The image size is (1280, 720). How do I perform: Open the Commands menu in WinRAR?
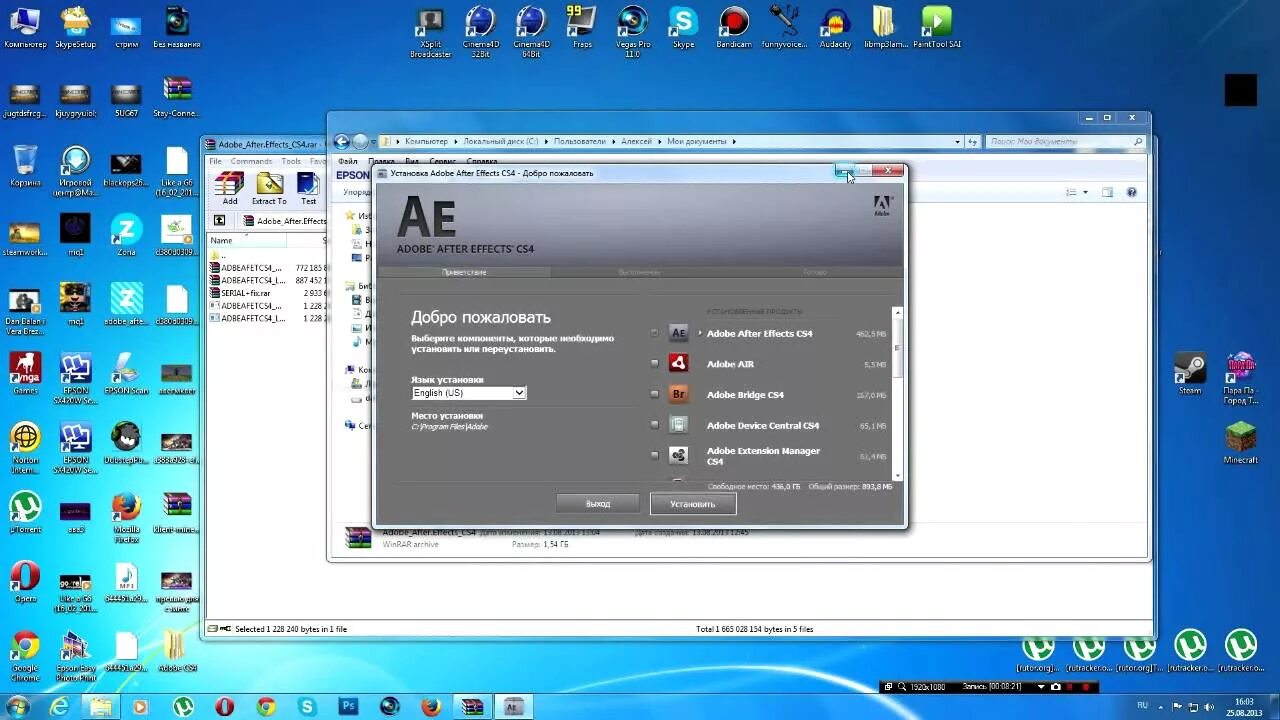tap(251, 161)
